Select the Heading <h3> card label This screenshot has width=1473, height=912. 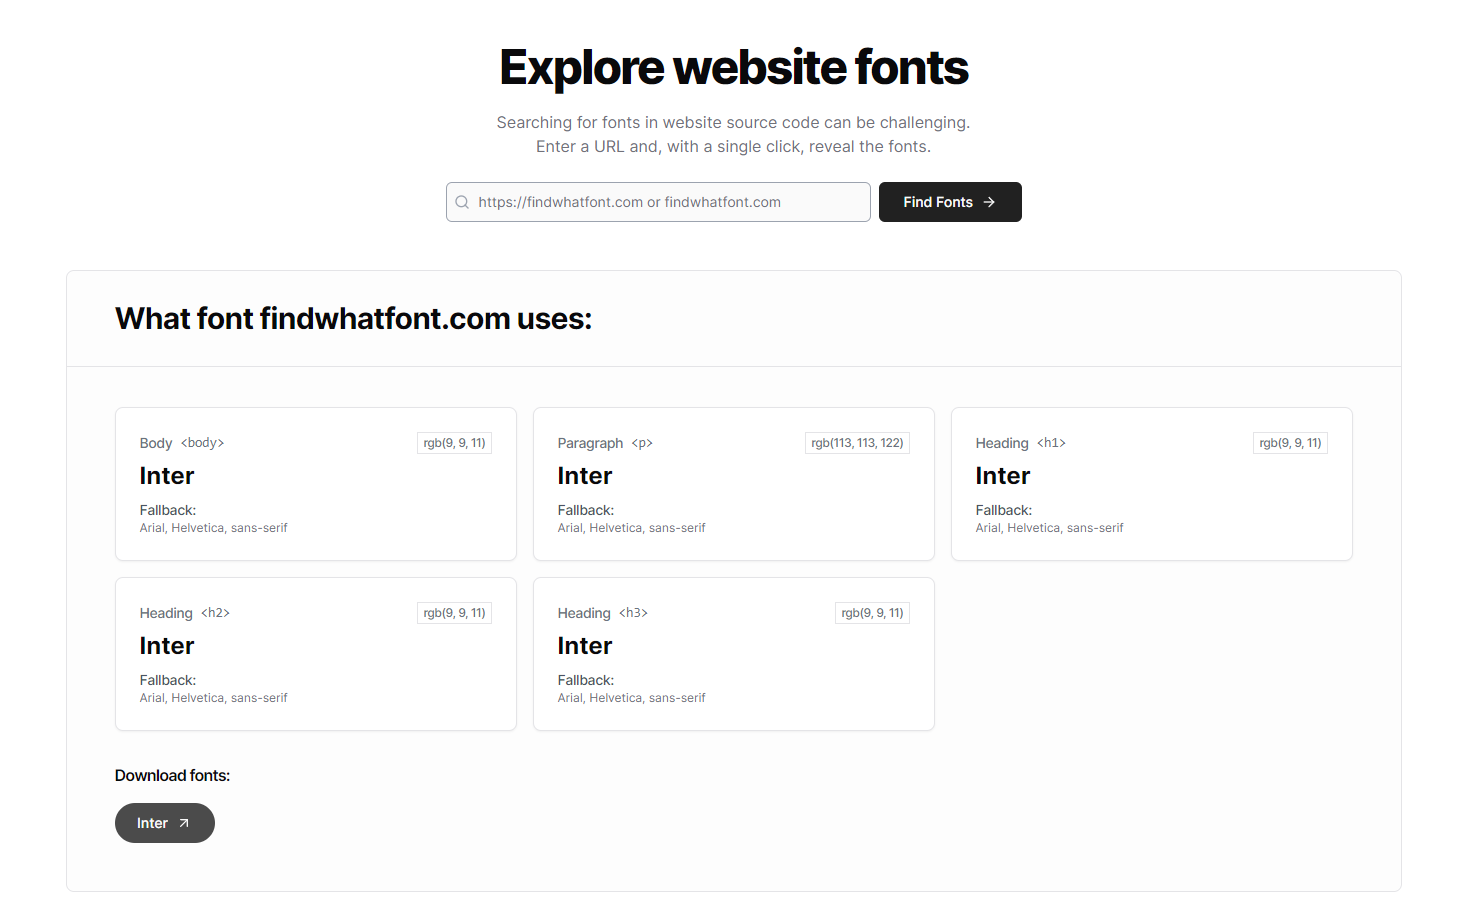(x=603, y=613)
